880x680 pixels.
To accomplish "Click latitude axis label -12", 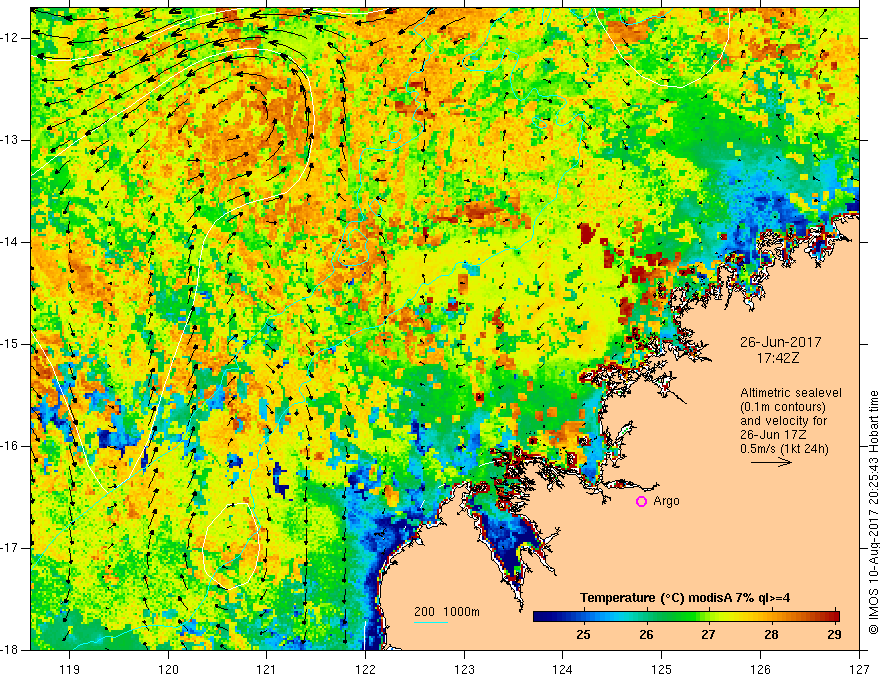I will (12, 38).
